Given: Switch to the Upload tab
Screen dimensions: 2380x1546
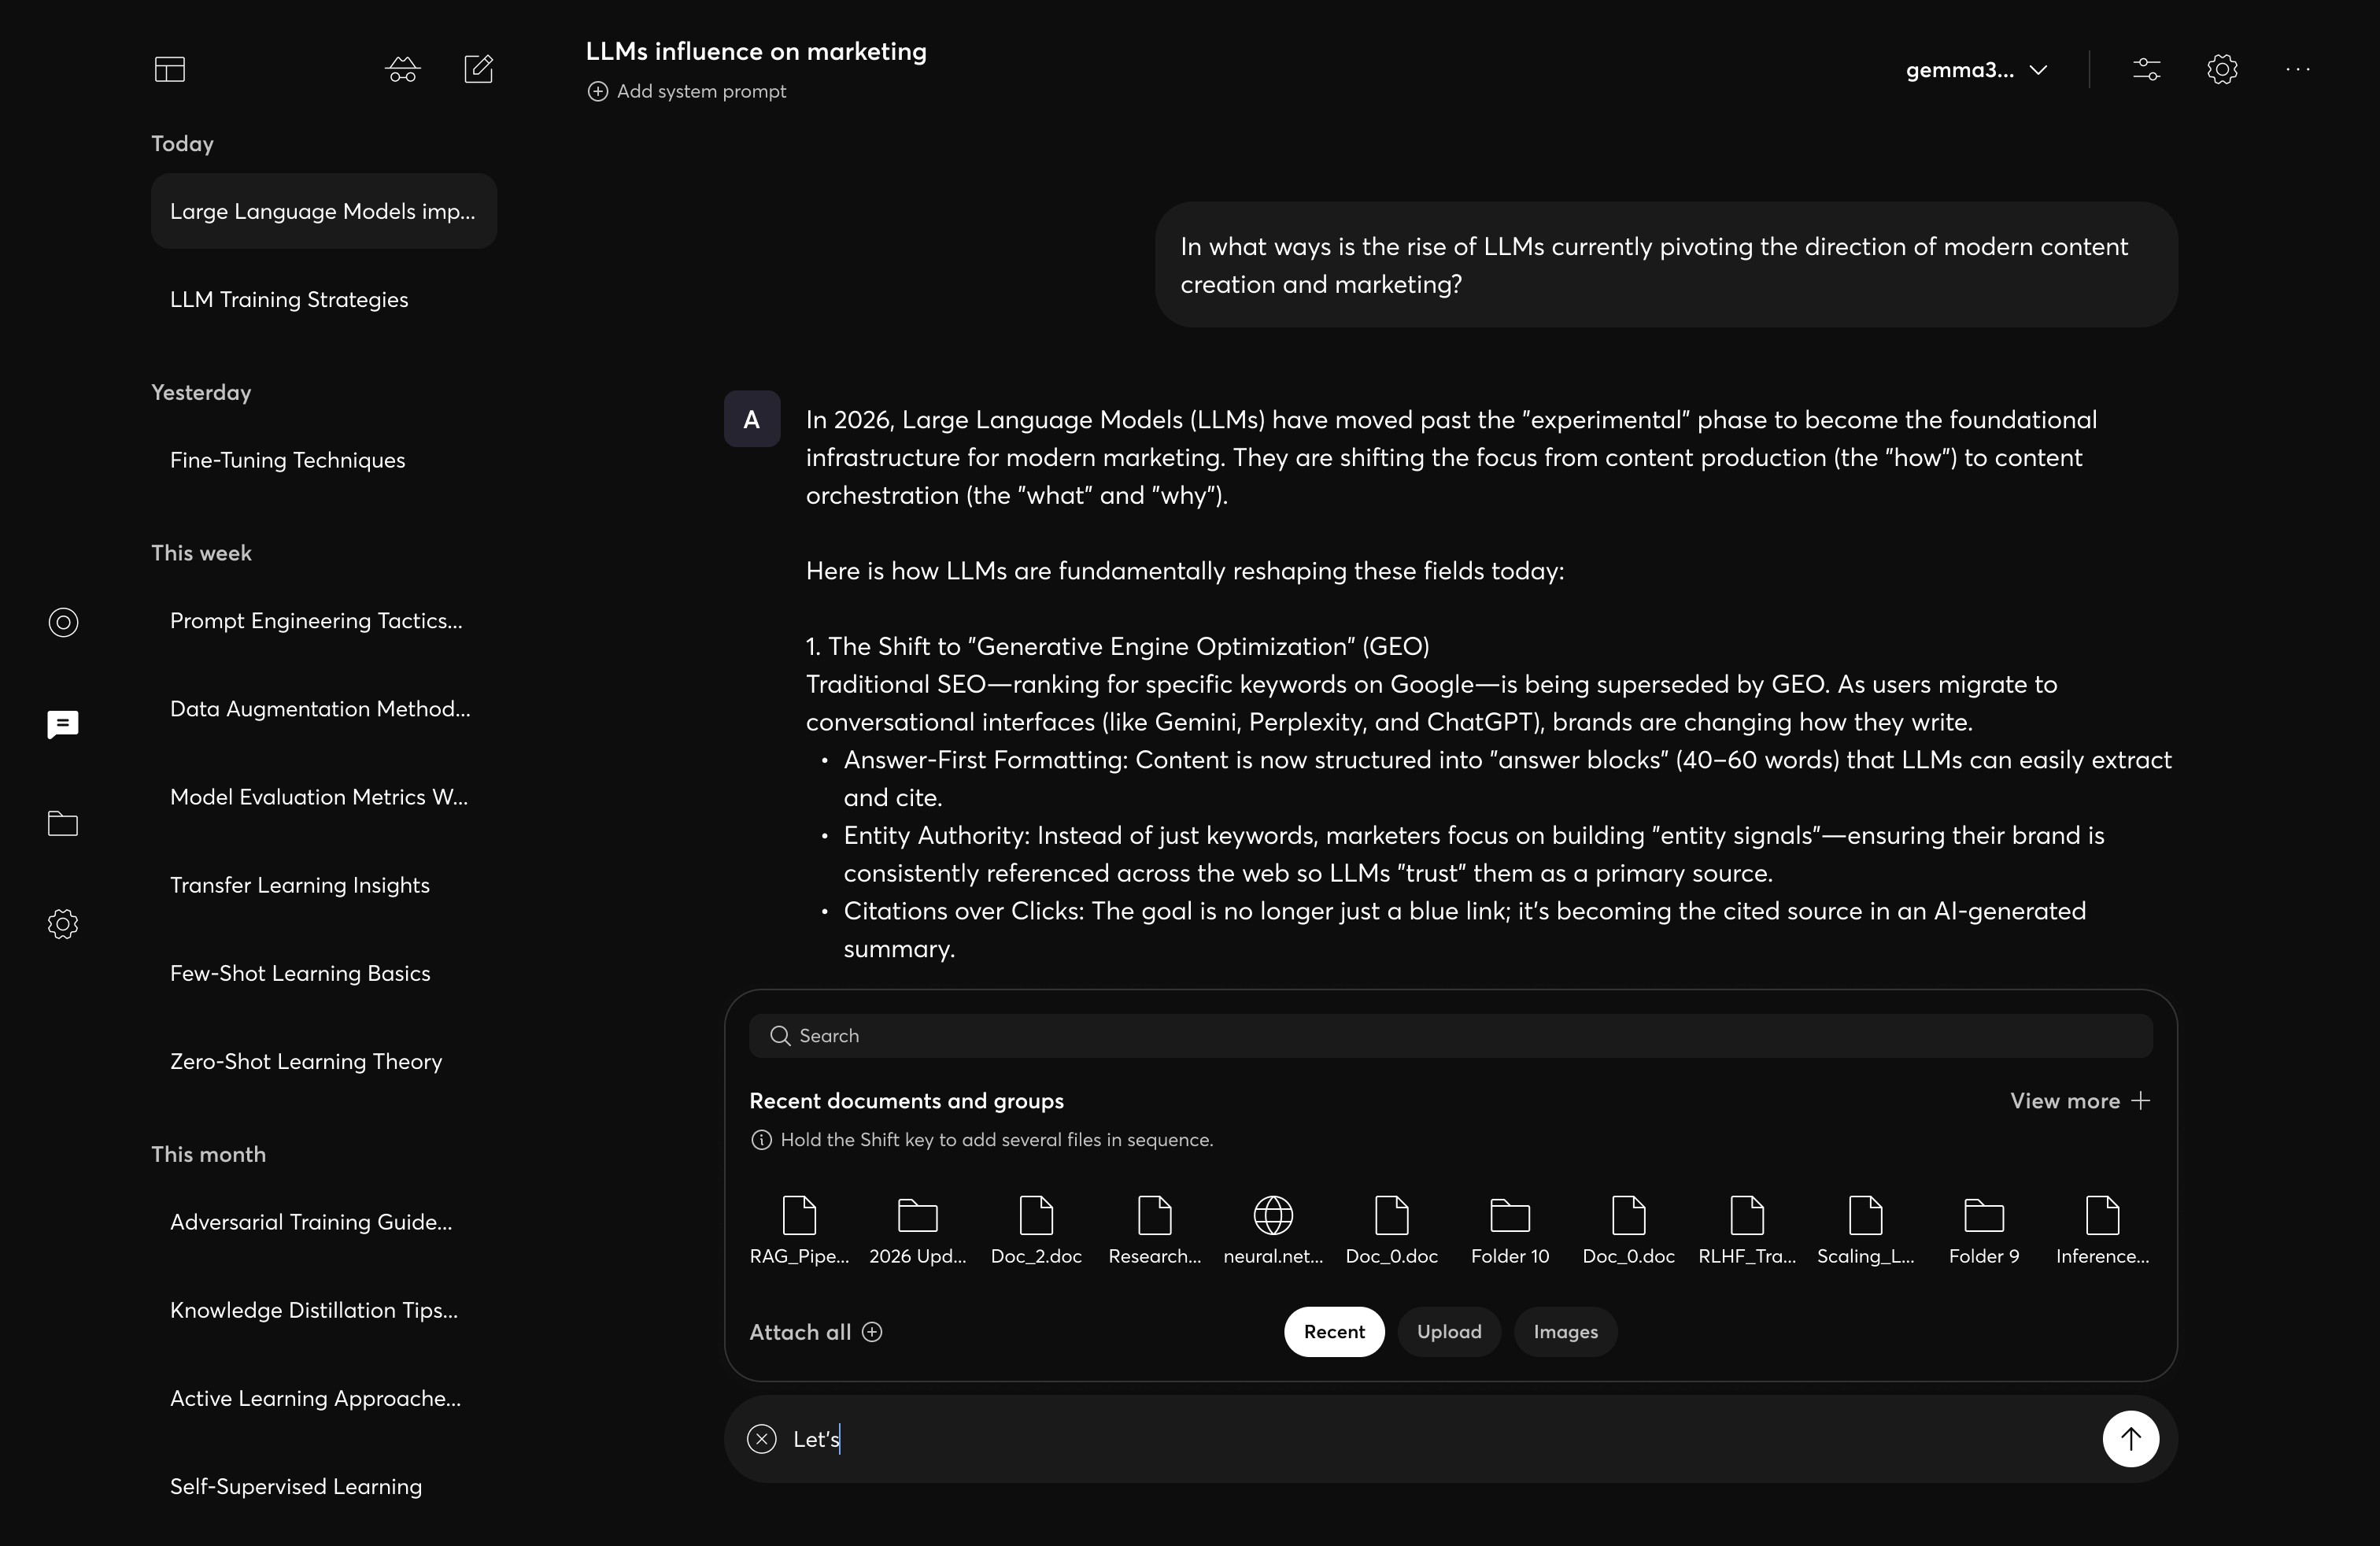Looking at the screenshot, I should click(x=1449, y=1332).
